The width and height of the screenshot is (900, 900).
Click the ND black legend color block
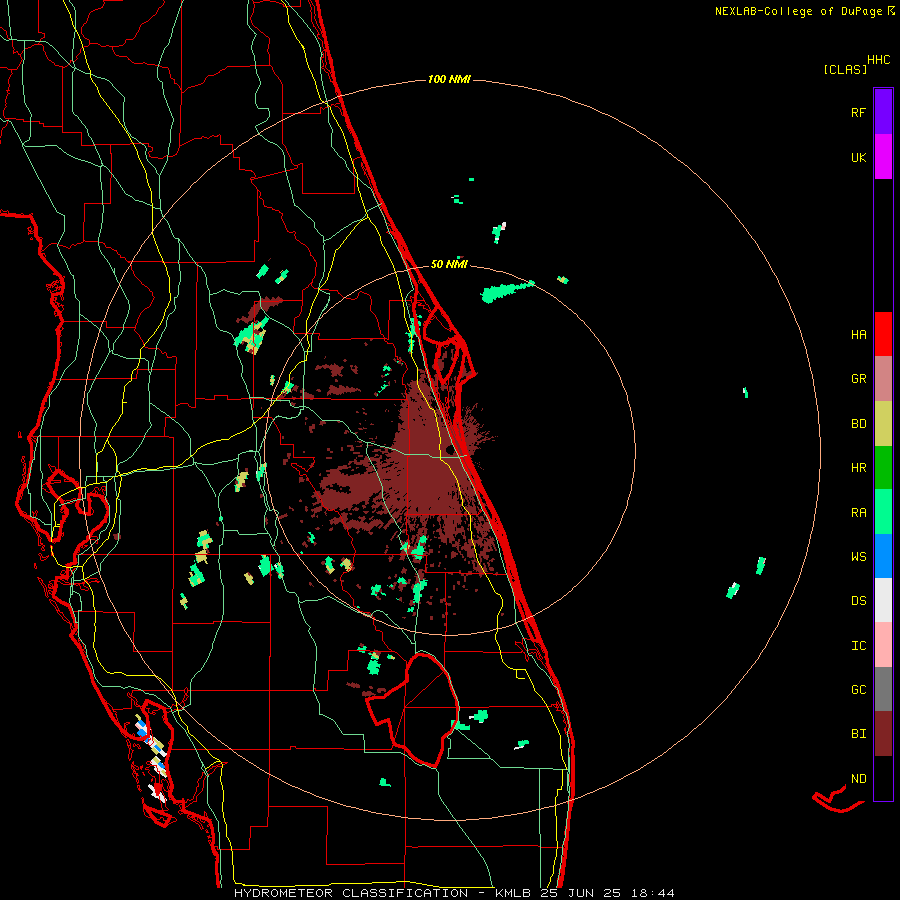point(883,778)
